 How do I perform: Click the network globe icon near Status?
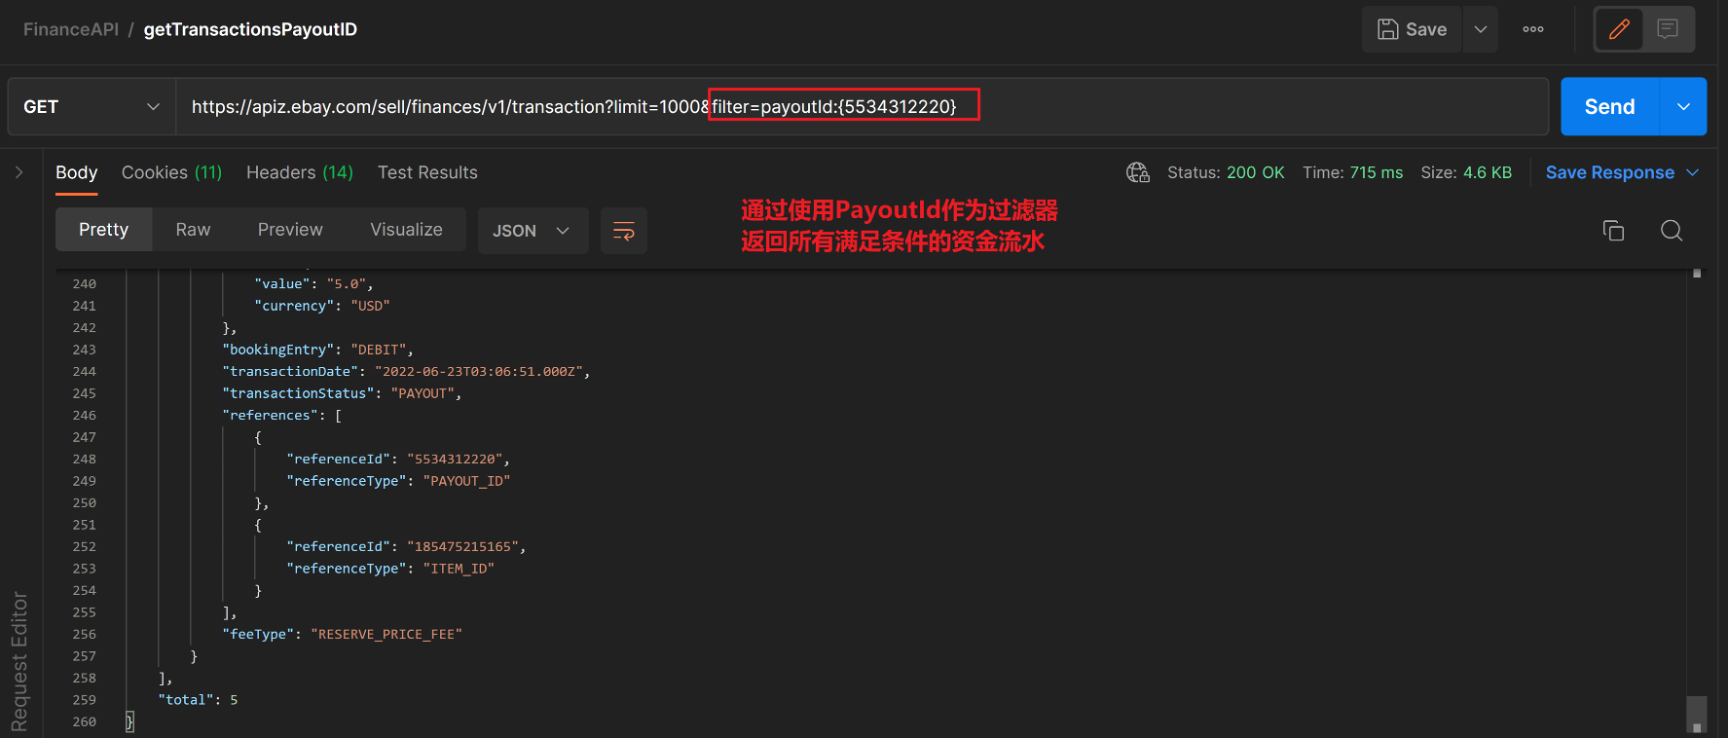click(x=1138, y=173)
